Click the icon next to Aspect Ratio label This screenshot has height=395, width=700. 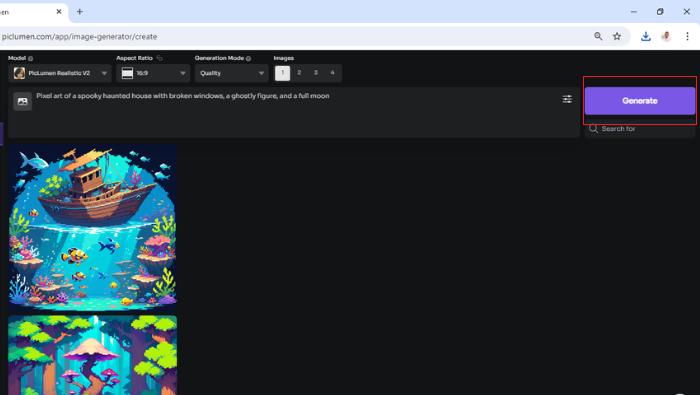click(x=159, y=58)
